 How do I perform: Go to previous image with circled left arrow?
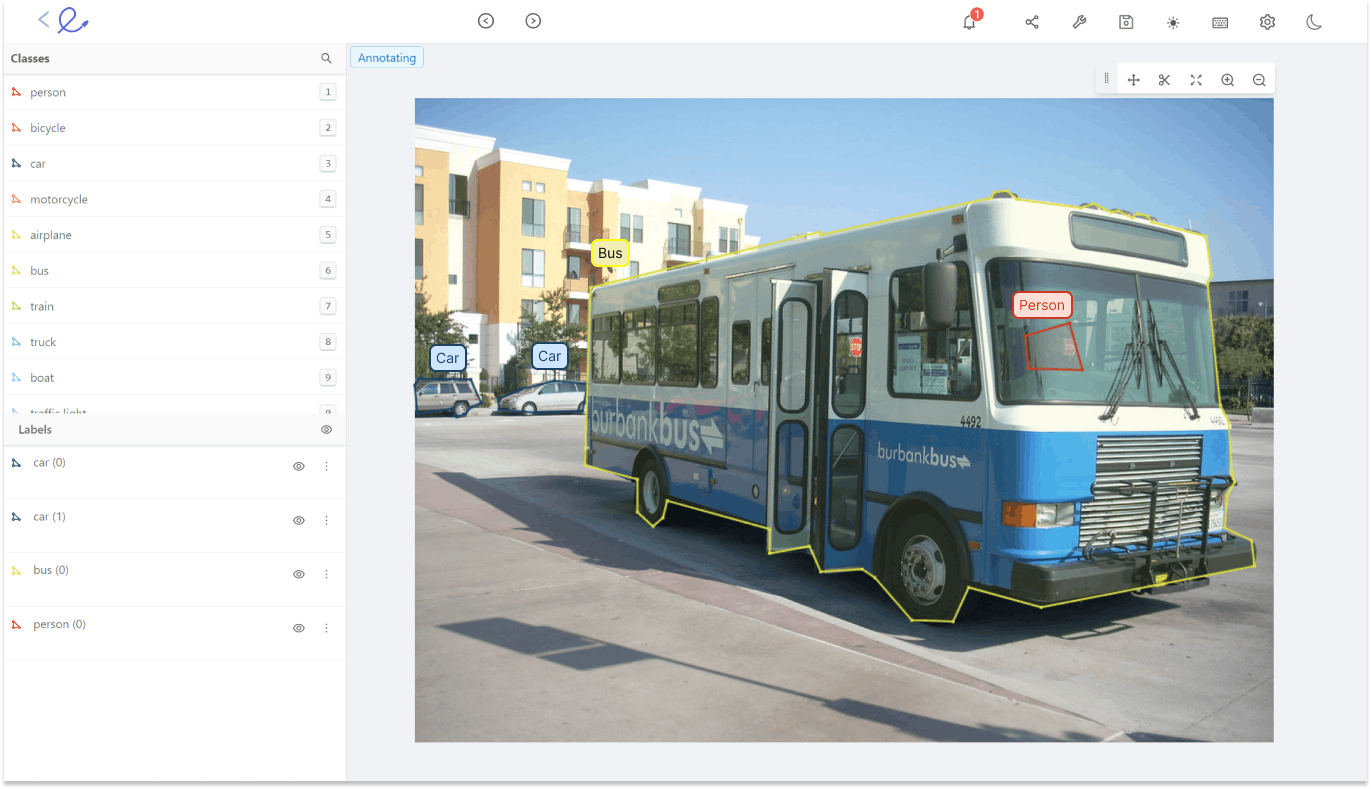click(x=486, y=21)
